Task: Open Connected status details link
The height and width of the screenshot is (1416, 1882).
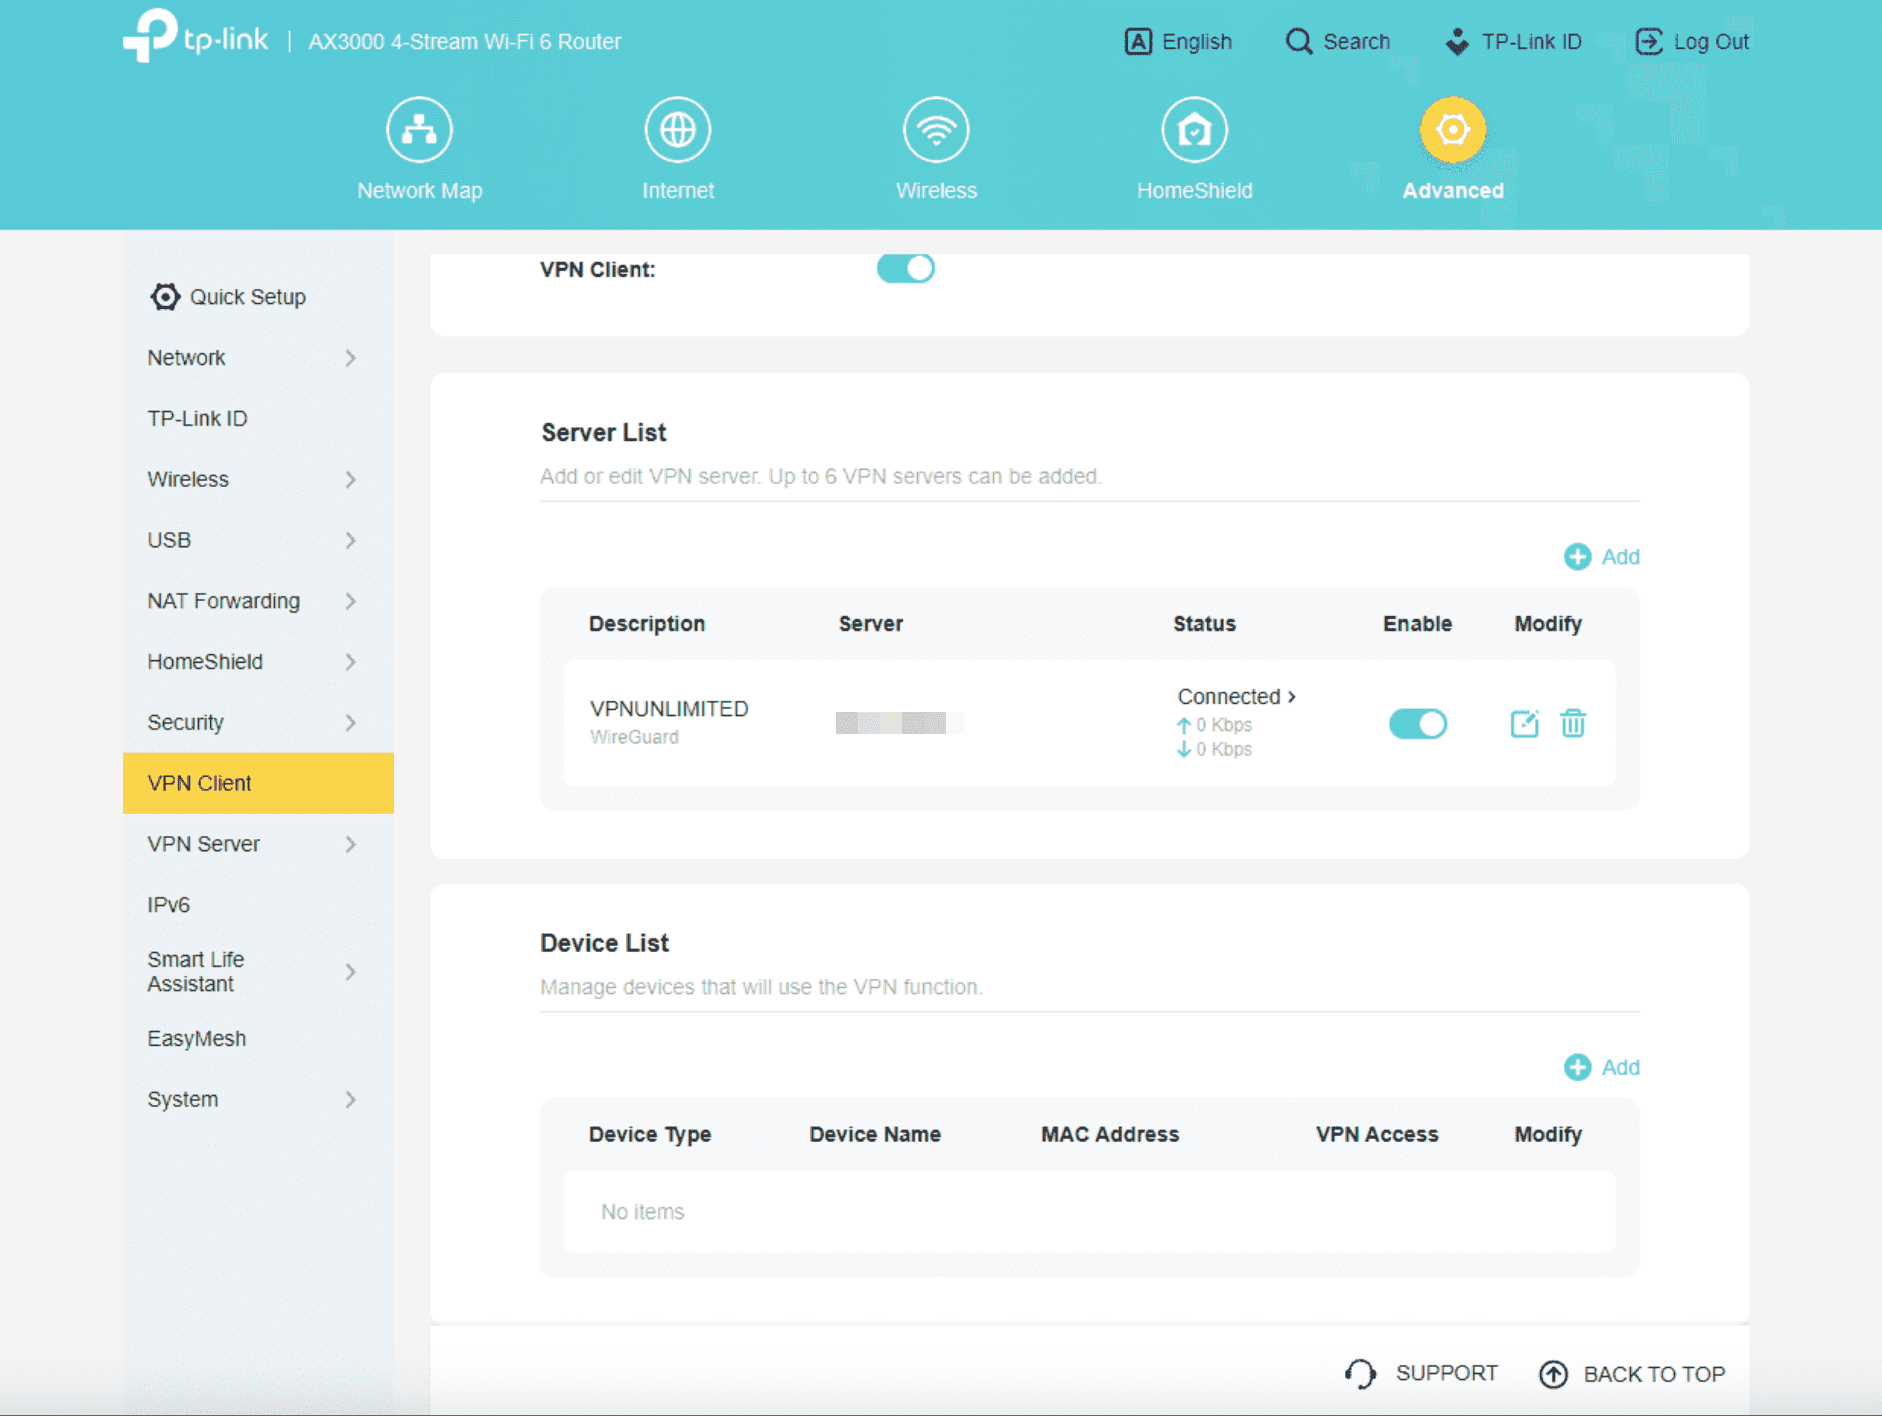Action: point(1236,696)
